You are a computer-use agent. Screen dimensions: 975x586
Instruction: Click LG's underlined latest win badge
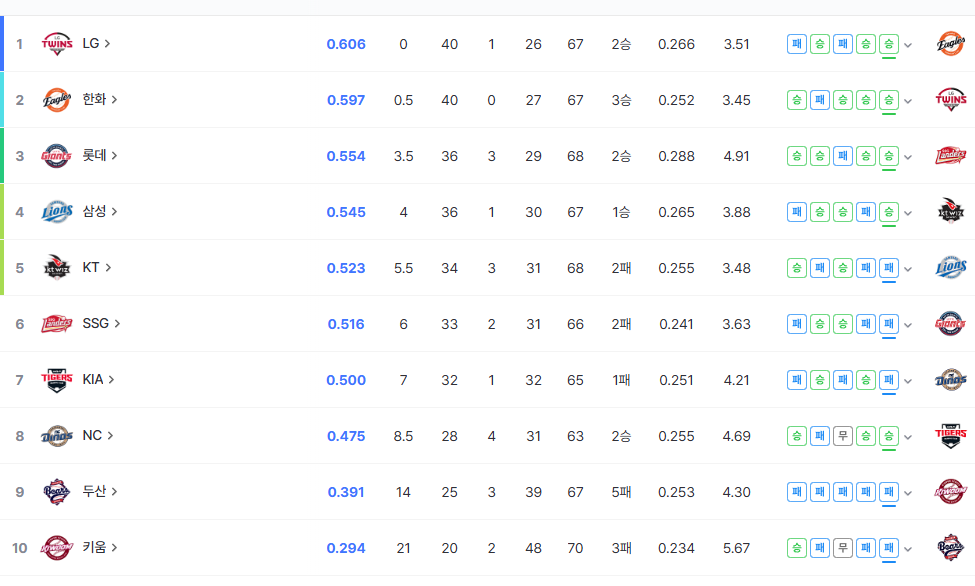click(889, 44)
